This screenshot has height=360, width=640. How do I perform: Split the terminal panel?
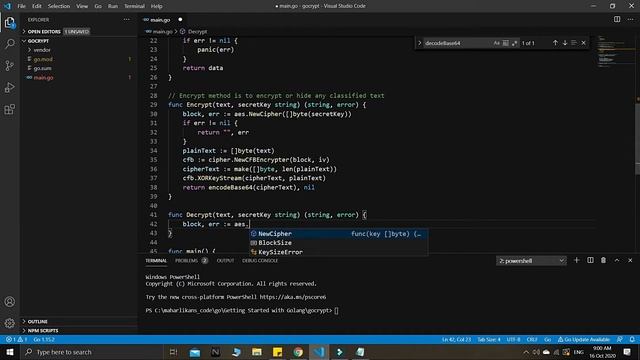pos(590,260)
